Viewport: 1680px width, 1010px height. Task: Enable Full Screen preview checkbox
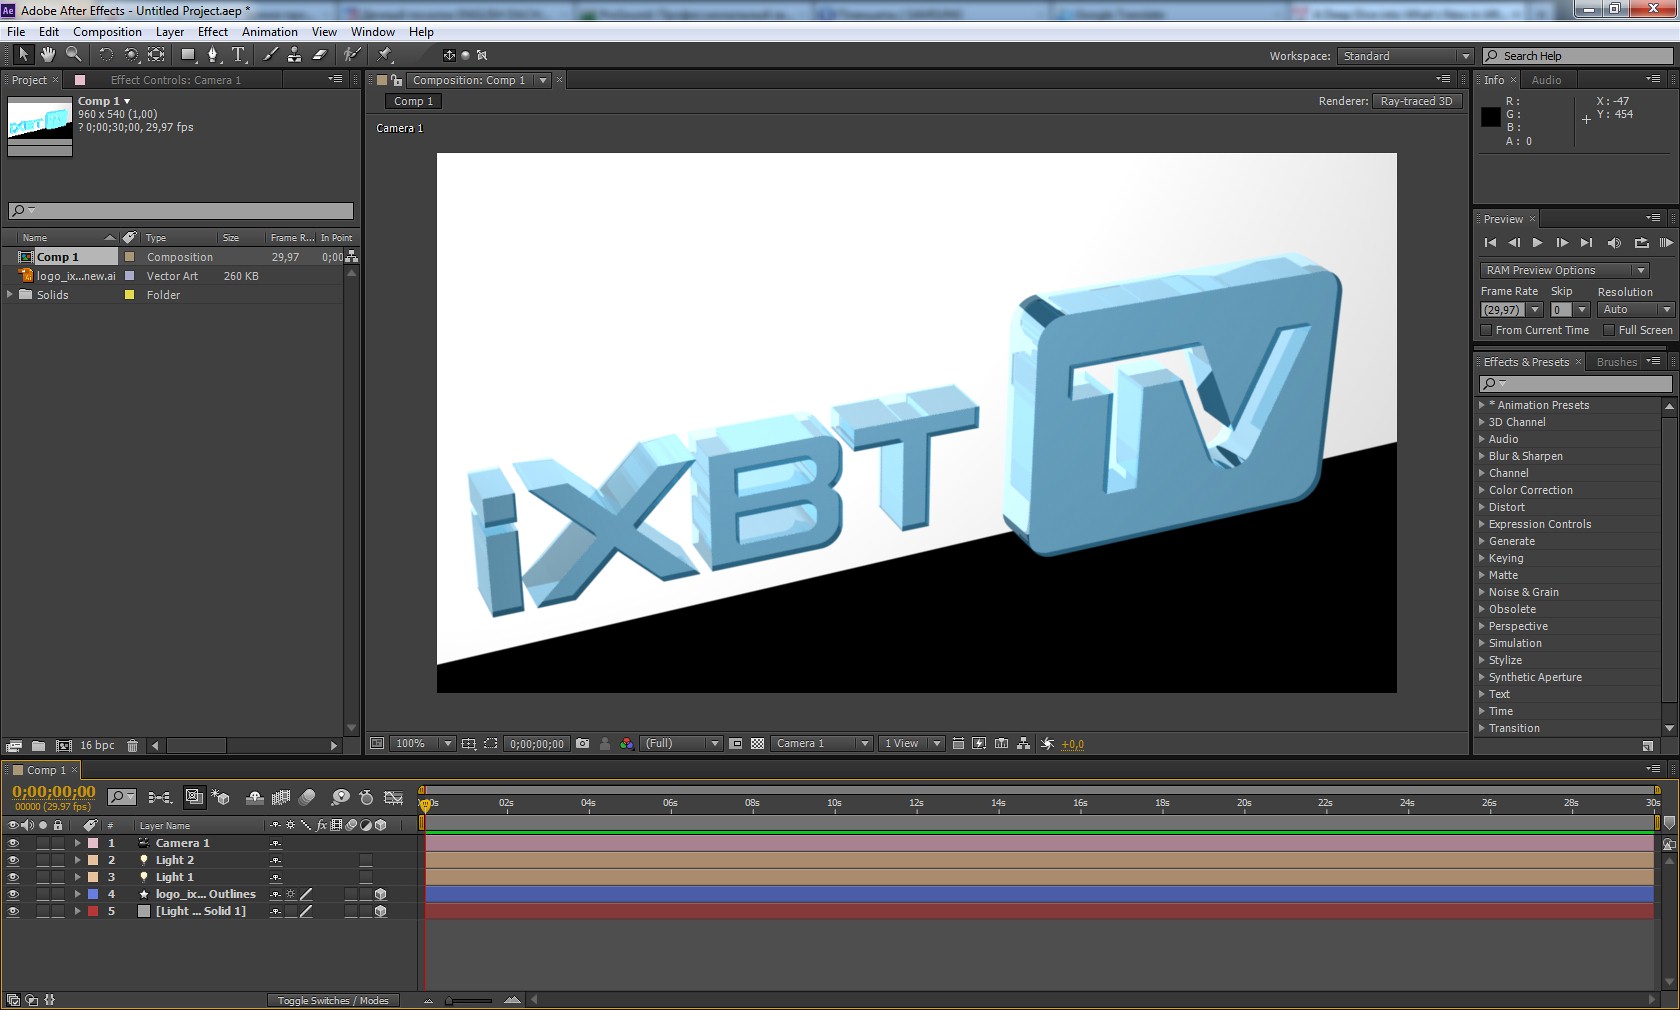pyautogui.click(x=1609, y=330)
